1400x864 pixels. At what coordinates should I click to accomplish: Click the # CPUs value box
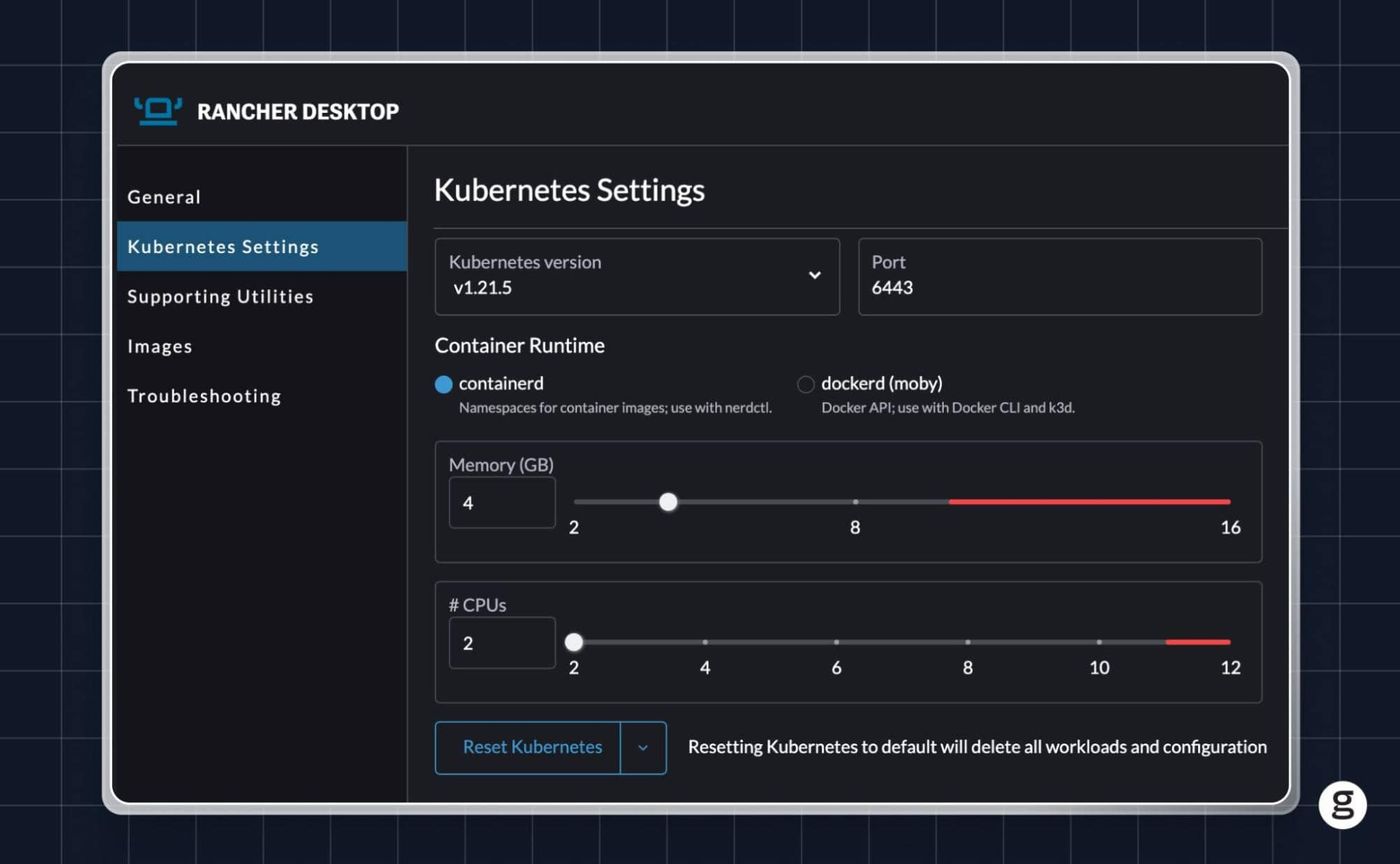pos(502,642)
